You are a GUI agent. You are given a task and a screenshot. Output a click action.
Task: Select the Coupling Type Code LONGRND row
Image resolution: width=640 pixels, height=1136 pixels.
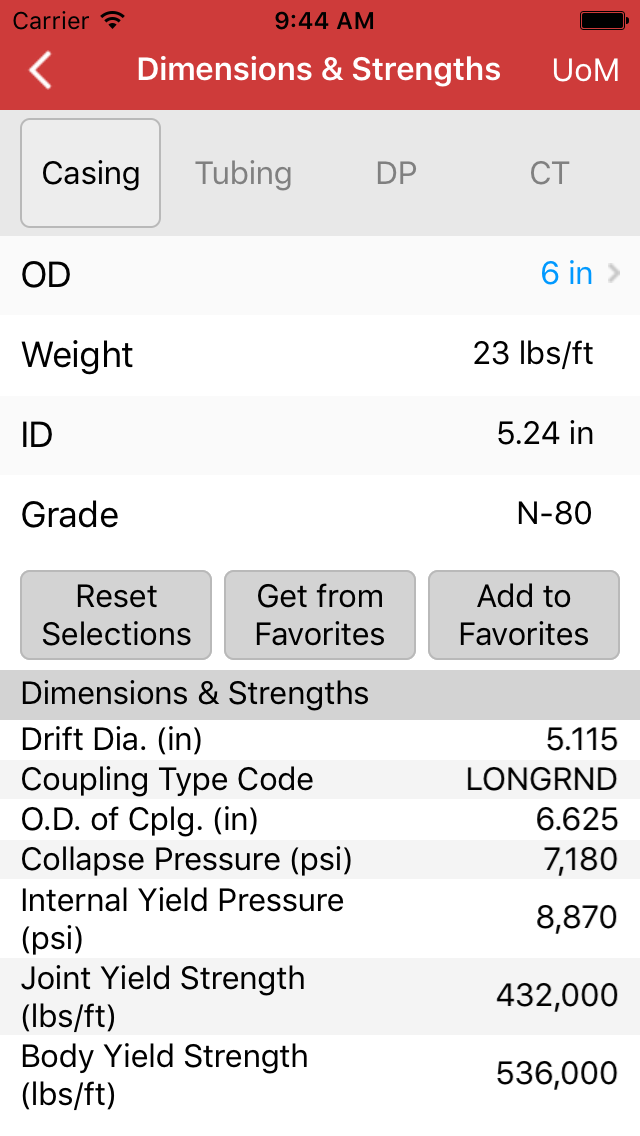point(320,778)
